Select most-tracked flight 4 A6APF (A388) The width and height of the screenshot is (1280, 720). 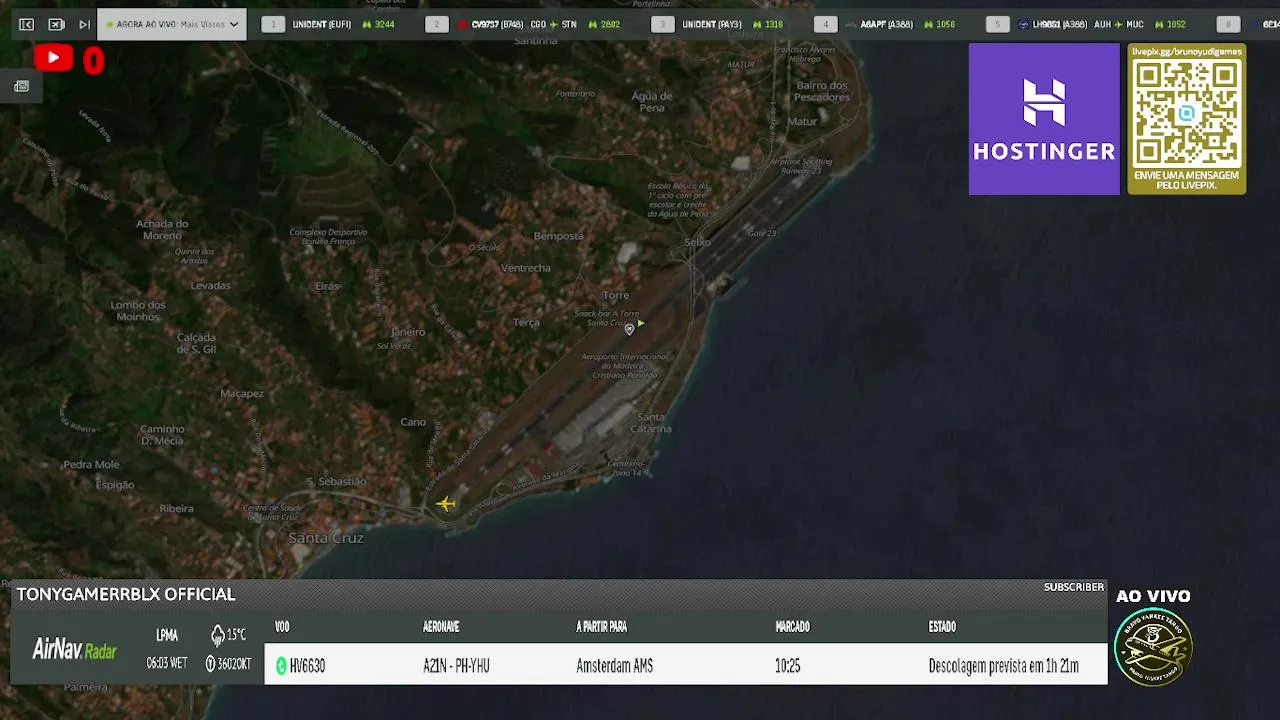coord(886,24)
